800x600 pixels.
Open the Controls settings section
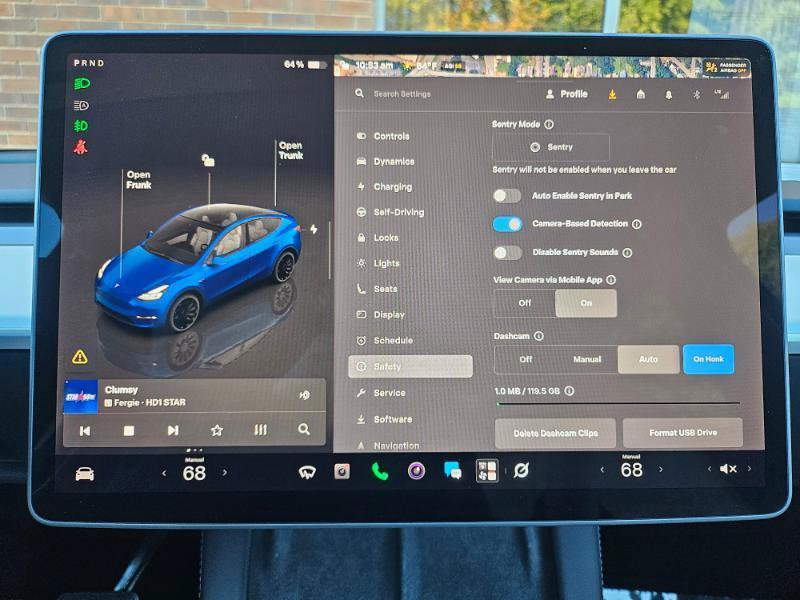coord(391,136)
